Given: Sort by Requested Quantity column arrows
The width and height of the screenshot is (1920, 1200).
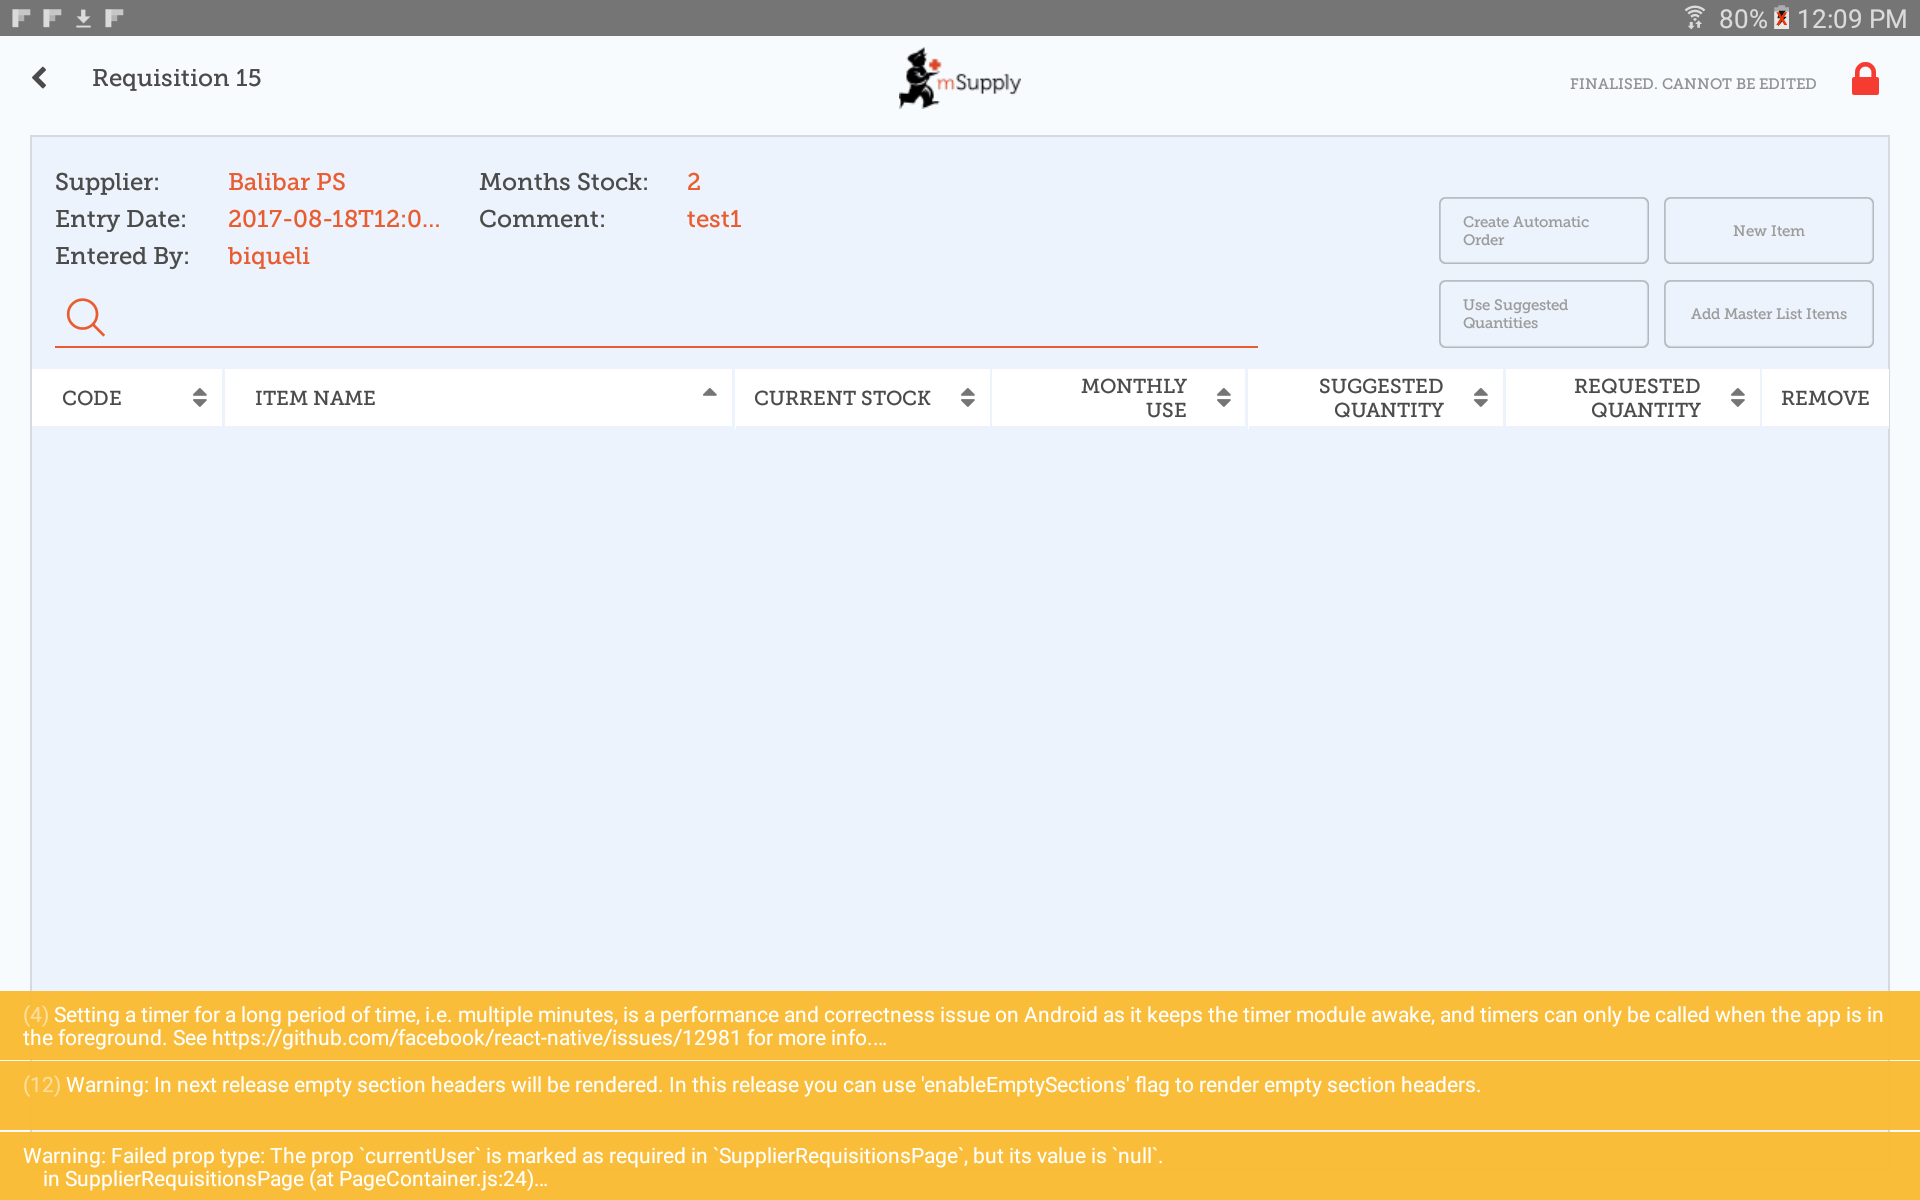Looking at the screenshot, I should click(1737, 398).
